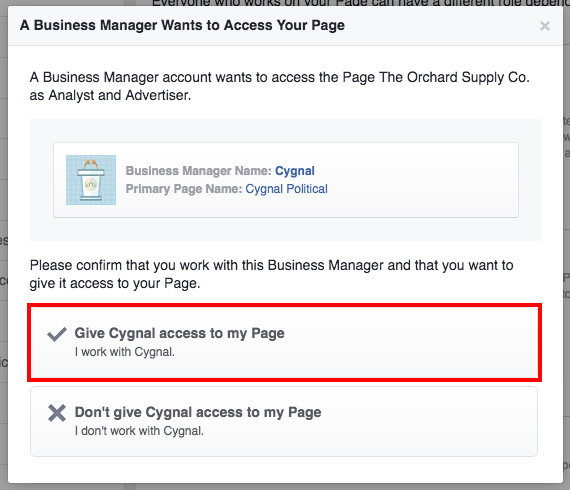The height and width of the screenshot is (490, 570).
Task: Click 'The Orchard Supply Co.' page name in the text
Action: 454,77
